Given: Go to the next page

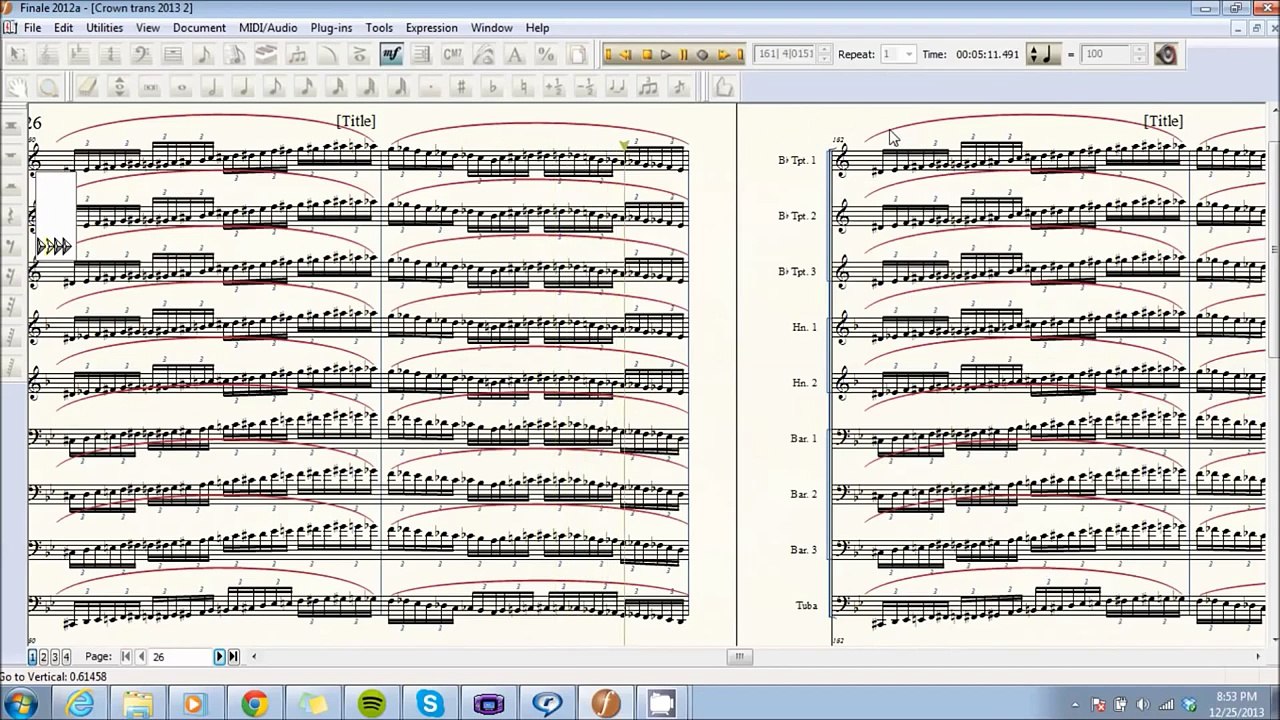Looking at the screenshot, I should [x=219, y=657].
